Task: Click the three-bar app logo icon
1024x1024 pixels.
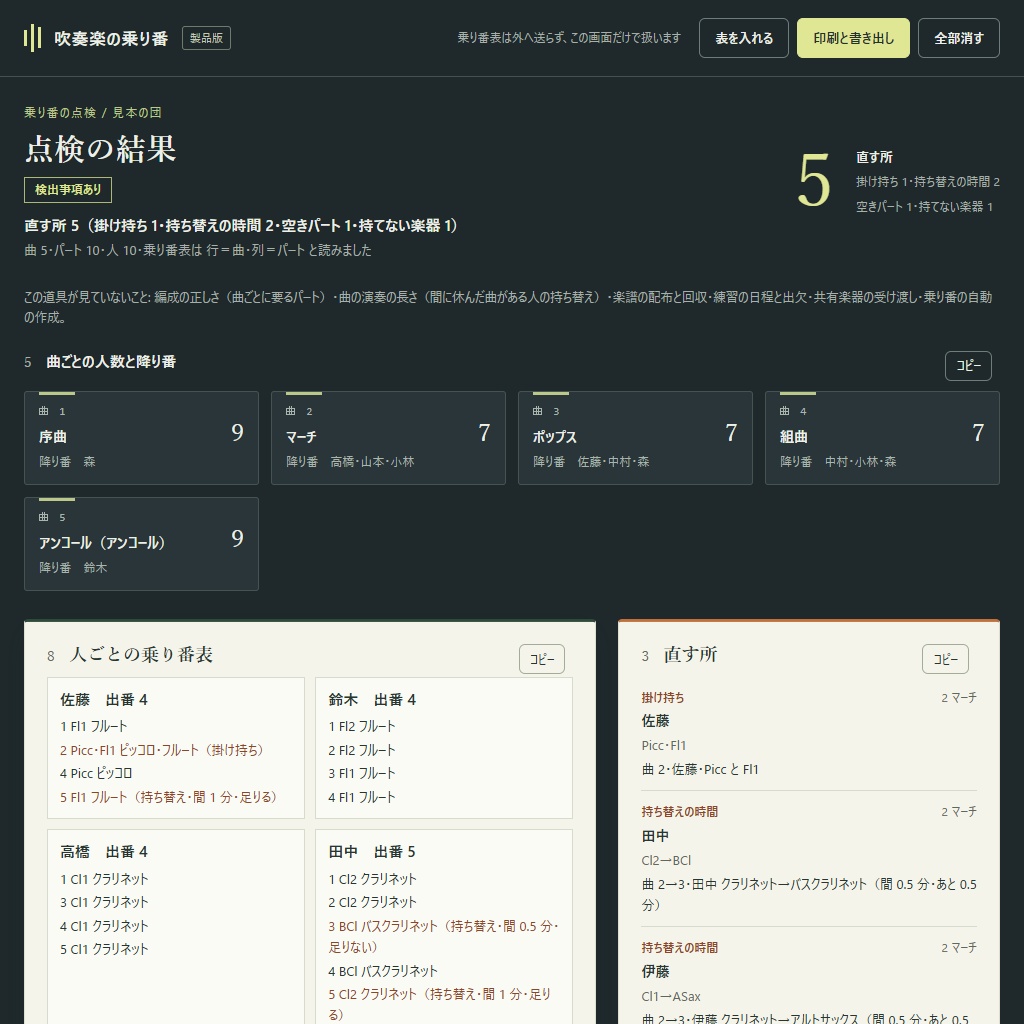Action: 33,38
